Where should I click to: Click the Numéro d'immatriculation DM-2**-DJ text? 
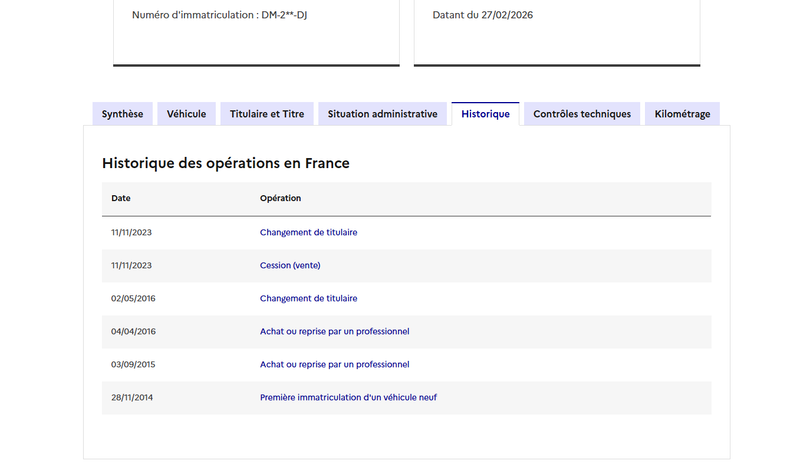pyautogui.click(x=219, y=15)
